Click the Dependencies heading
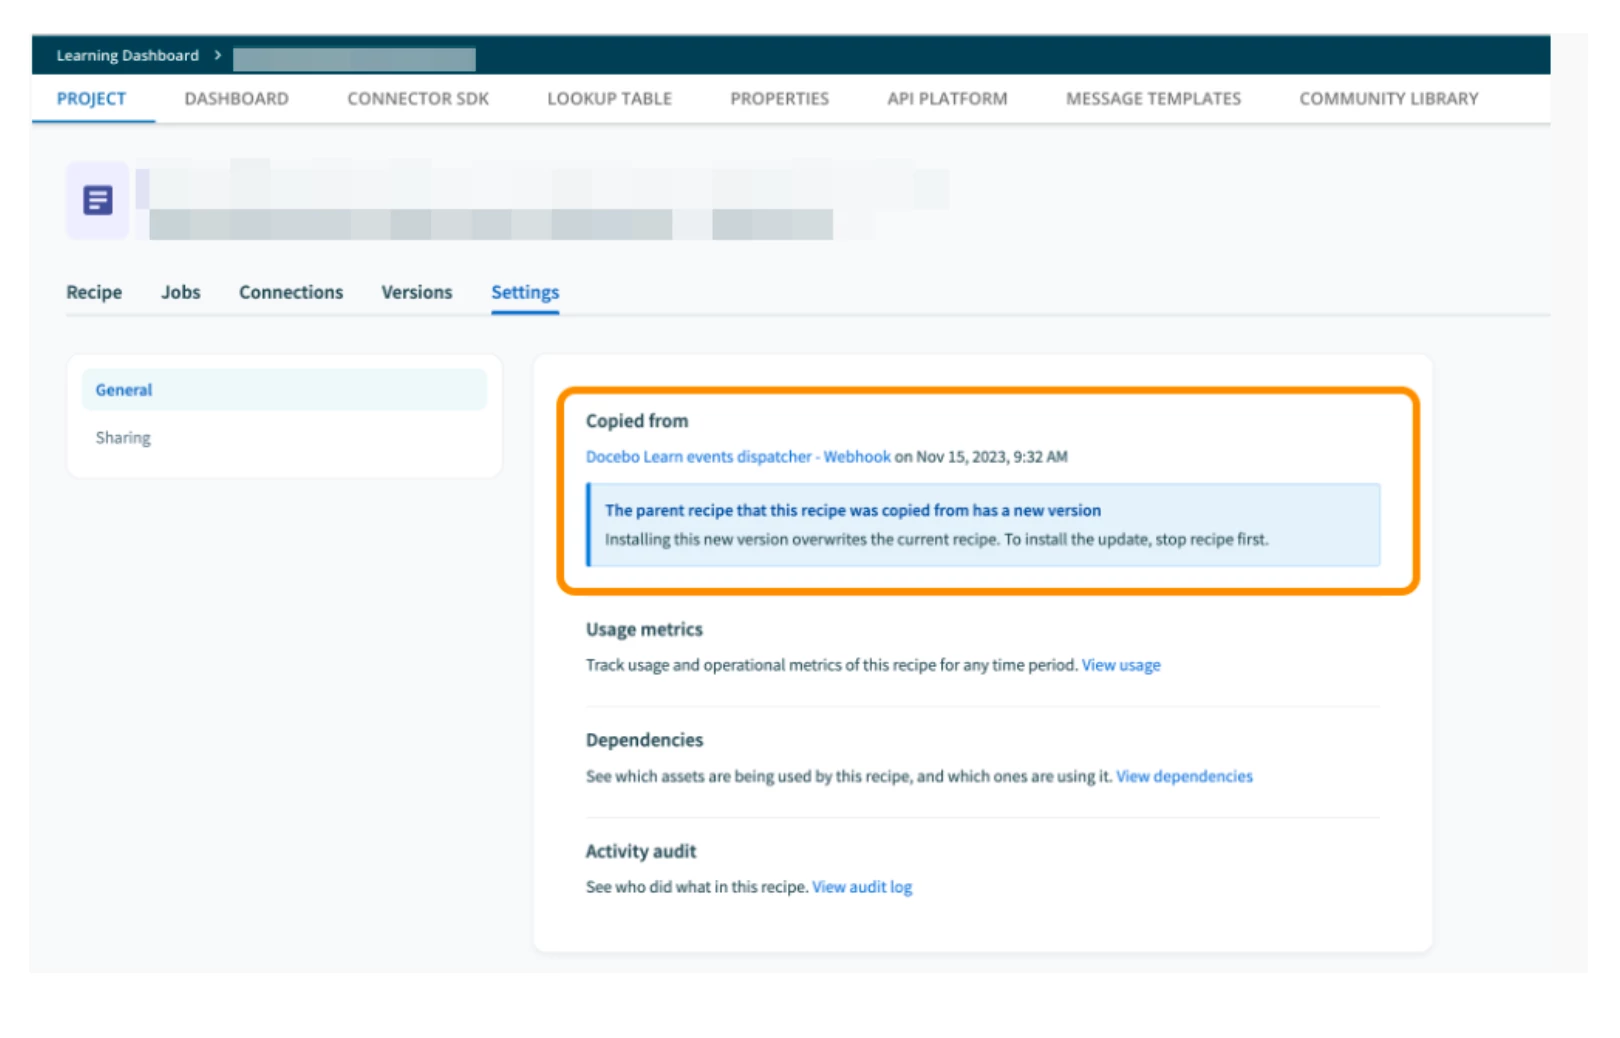Image resolution: width=1620 pixels, height=1038 pixels. [644, 740]
